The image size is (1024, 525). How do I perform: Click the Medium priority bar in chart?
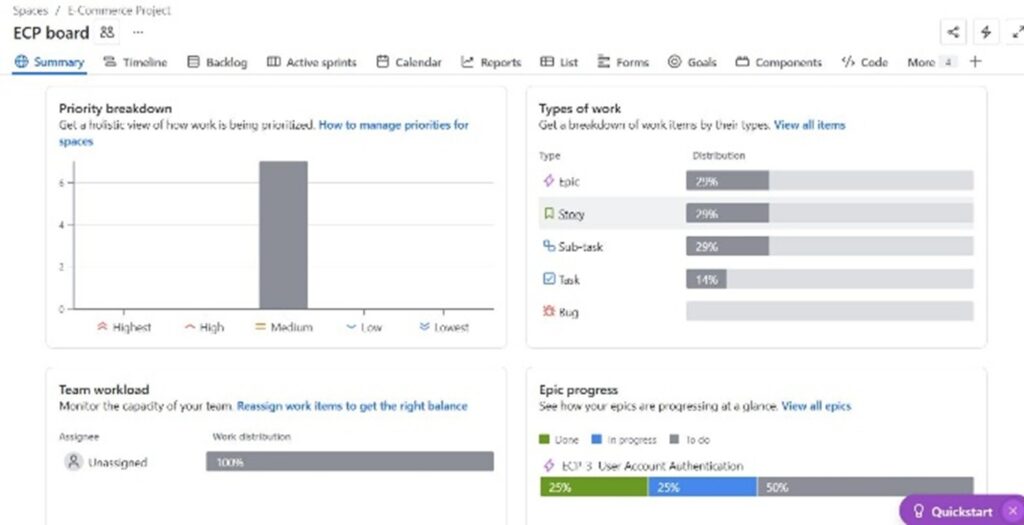(x=283, y=235)
